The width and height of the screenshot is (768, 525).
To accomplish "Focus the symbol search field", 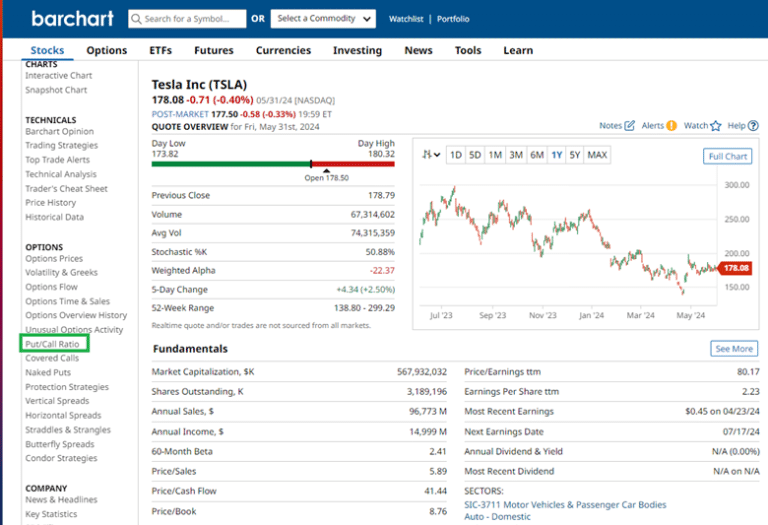I will [192, 19].
